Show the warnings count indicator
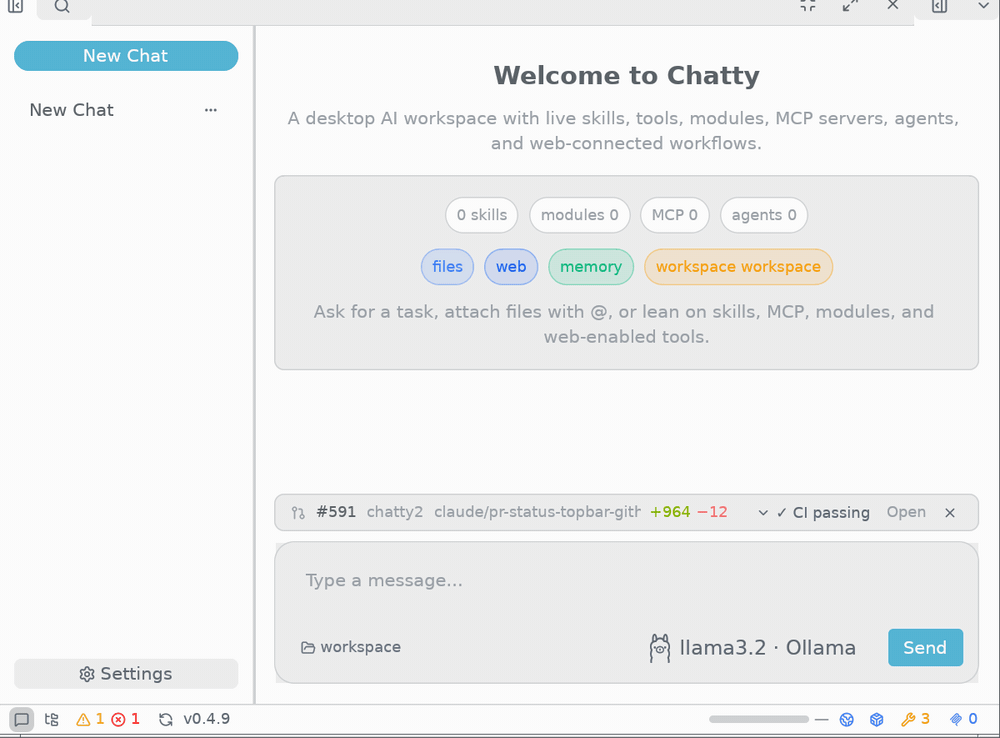1000x738 pixels. 90,720
